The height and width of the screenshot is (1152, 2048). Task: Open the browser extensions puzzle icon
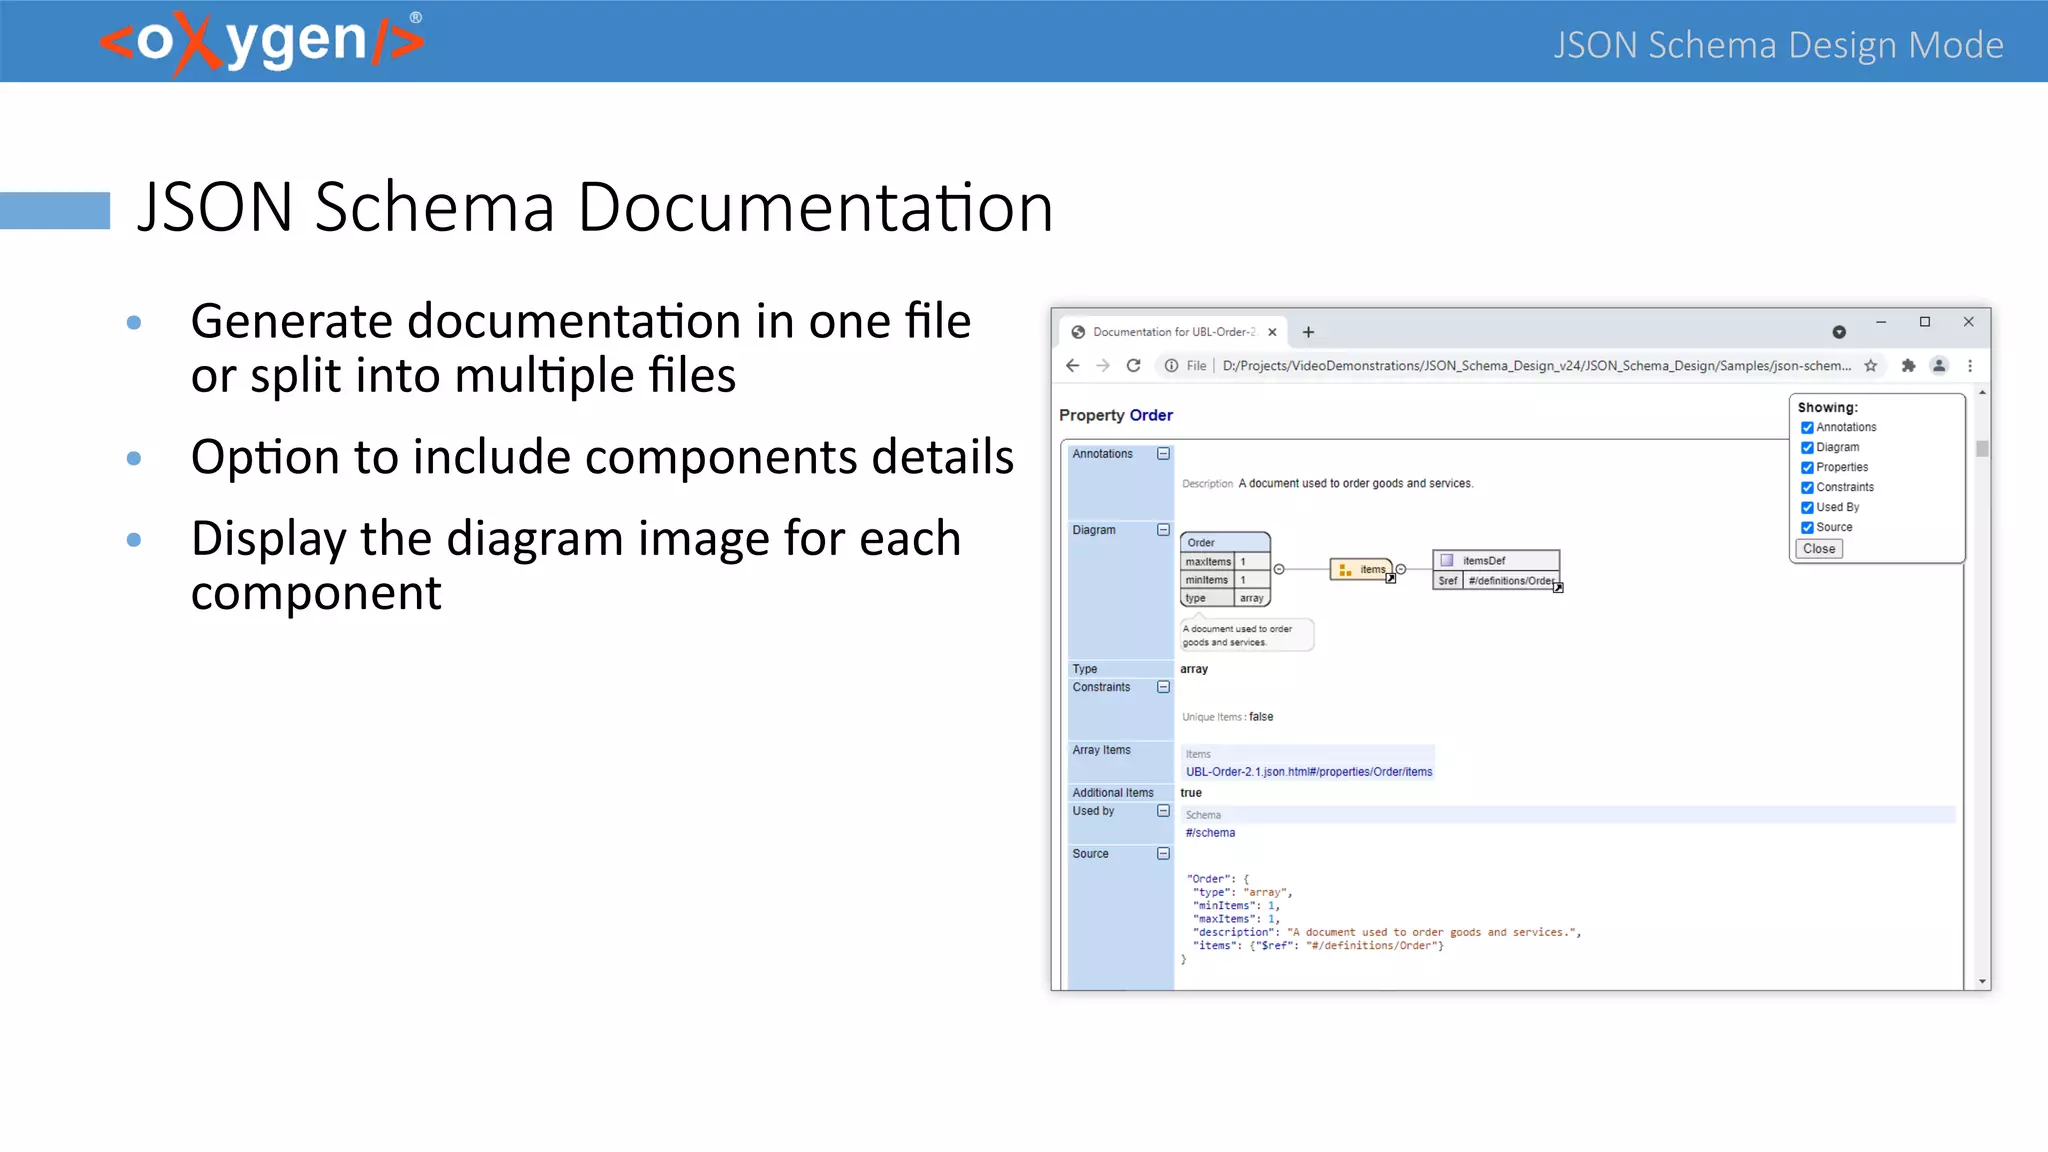(1908, 366)
